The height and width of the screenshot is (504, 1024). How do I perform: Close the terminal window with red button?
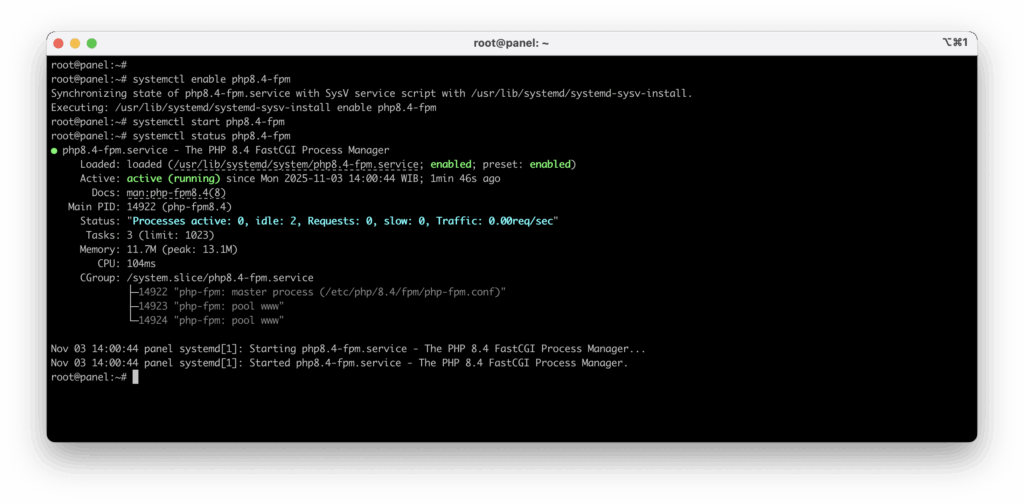(x=58, y=43)
